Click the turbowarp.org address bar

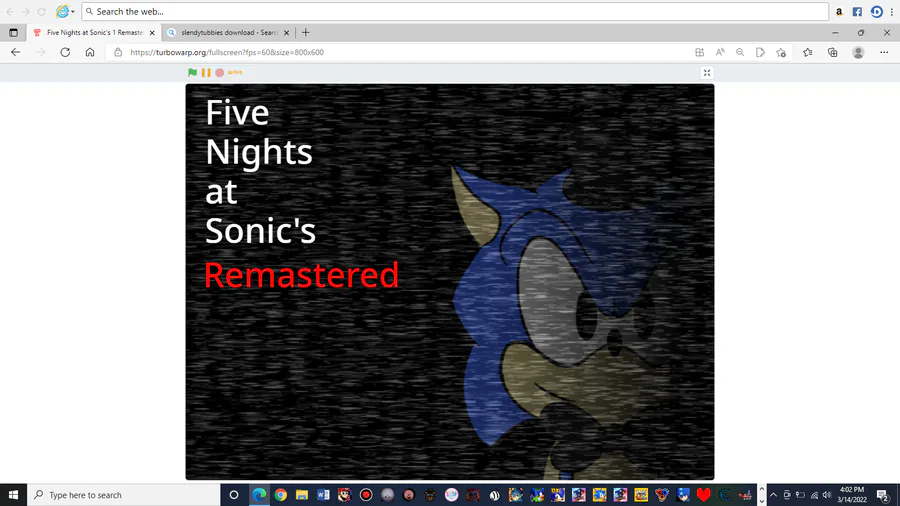click(402, 52)
